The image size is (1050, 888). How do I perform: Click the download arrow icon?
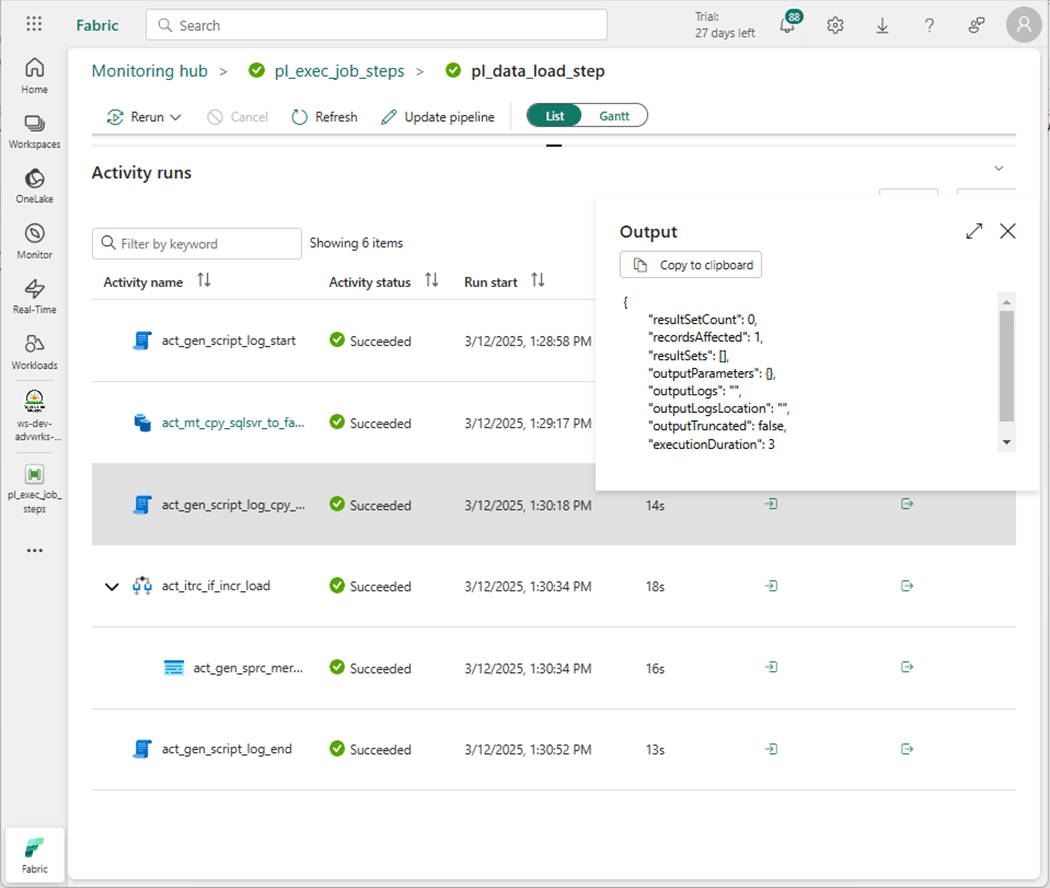[882, 26]
